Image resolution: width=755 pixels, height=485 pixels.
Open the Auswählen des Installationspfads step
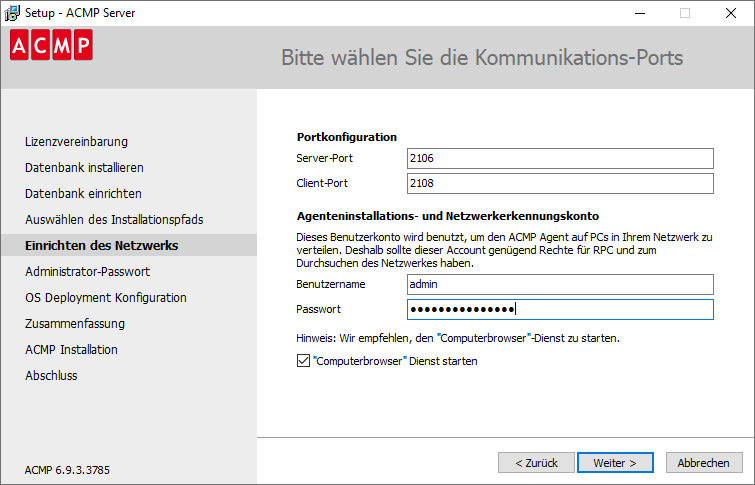pyautogui.click(x=114, y=220)
